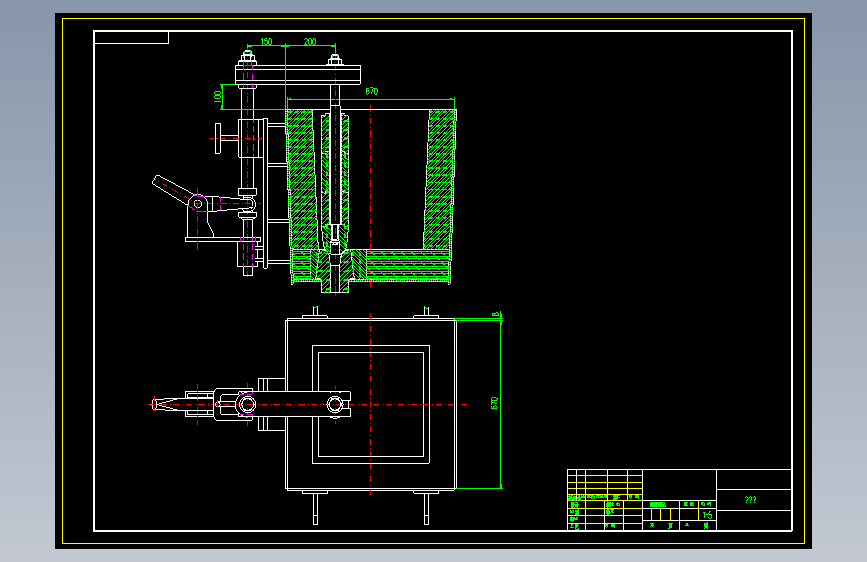This screenshot has width=867, height=562.
Task: Select the horizontal 670 dimension text
Action: tap(372, 91)
